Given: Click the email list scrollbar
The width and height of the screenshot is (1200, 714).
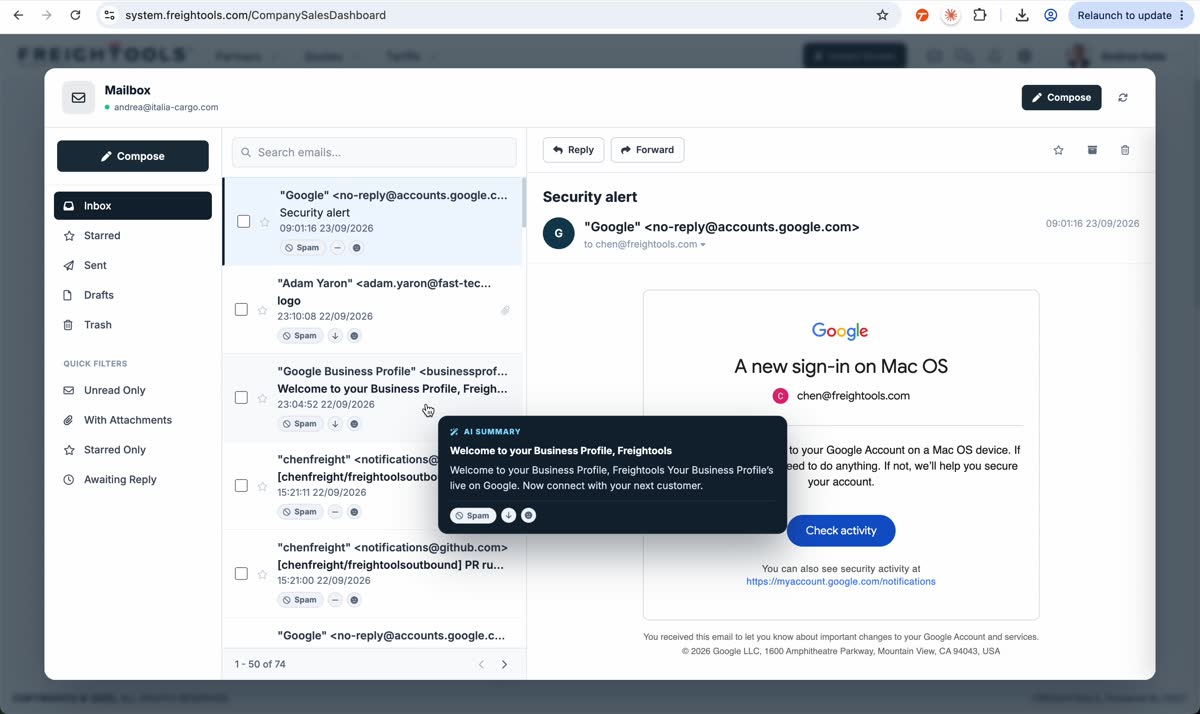Looking at the screenshot, I should (524, 204).
